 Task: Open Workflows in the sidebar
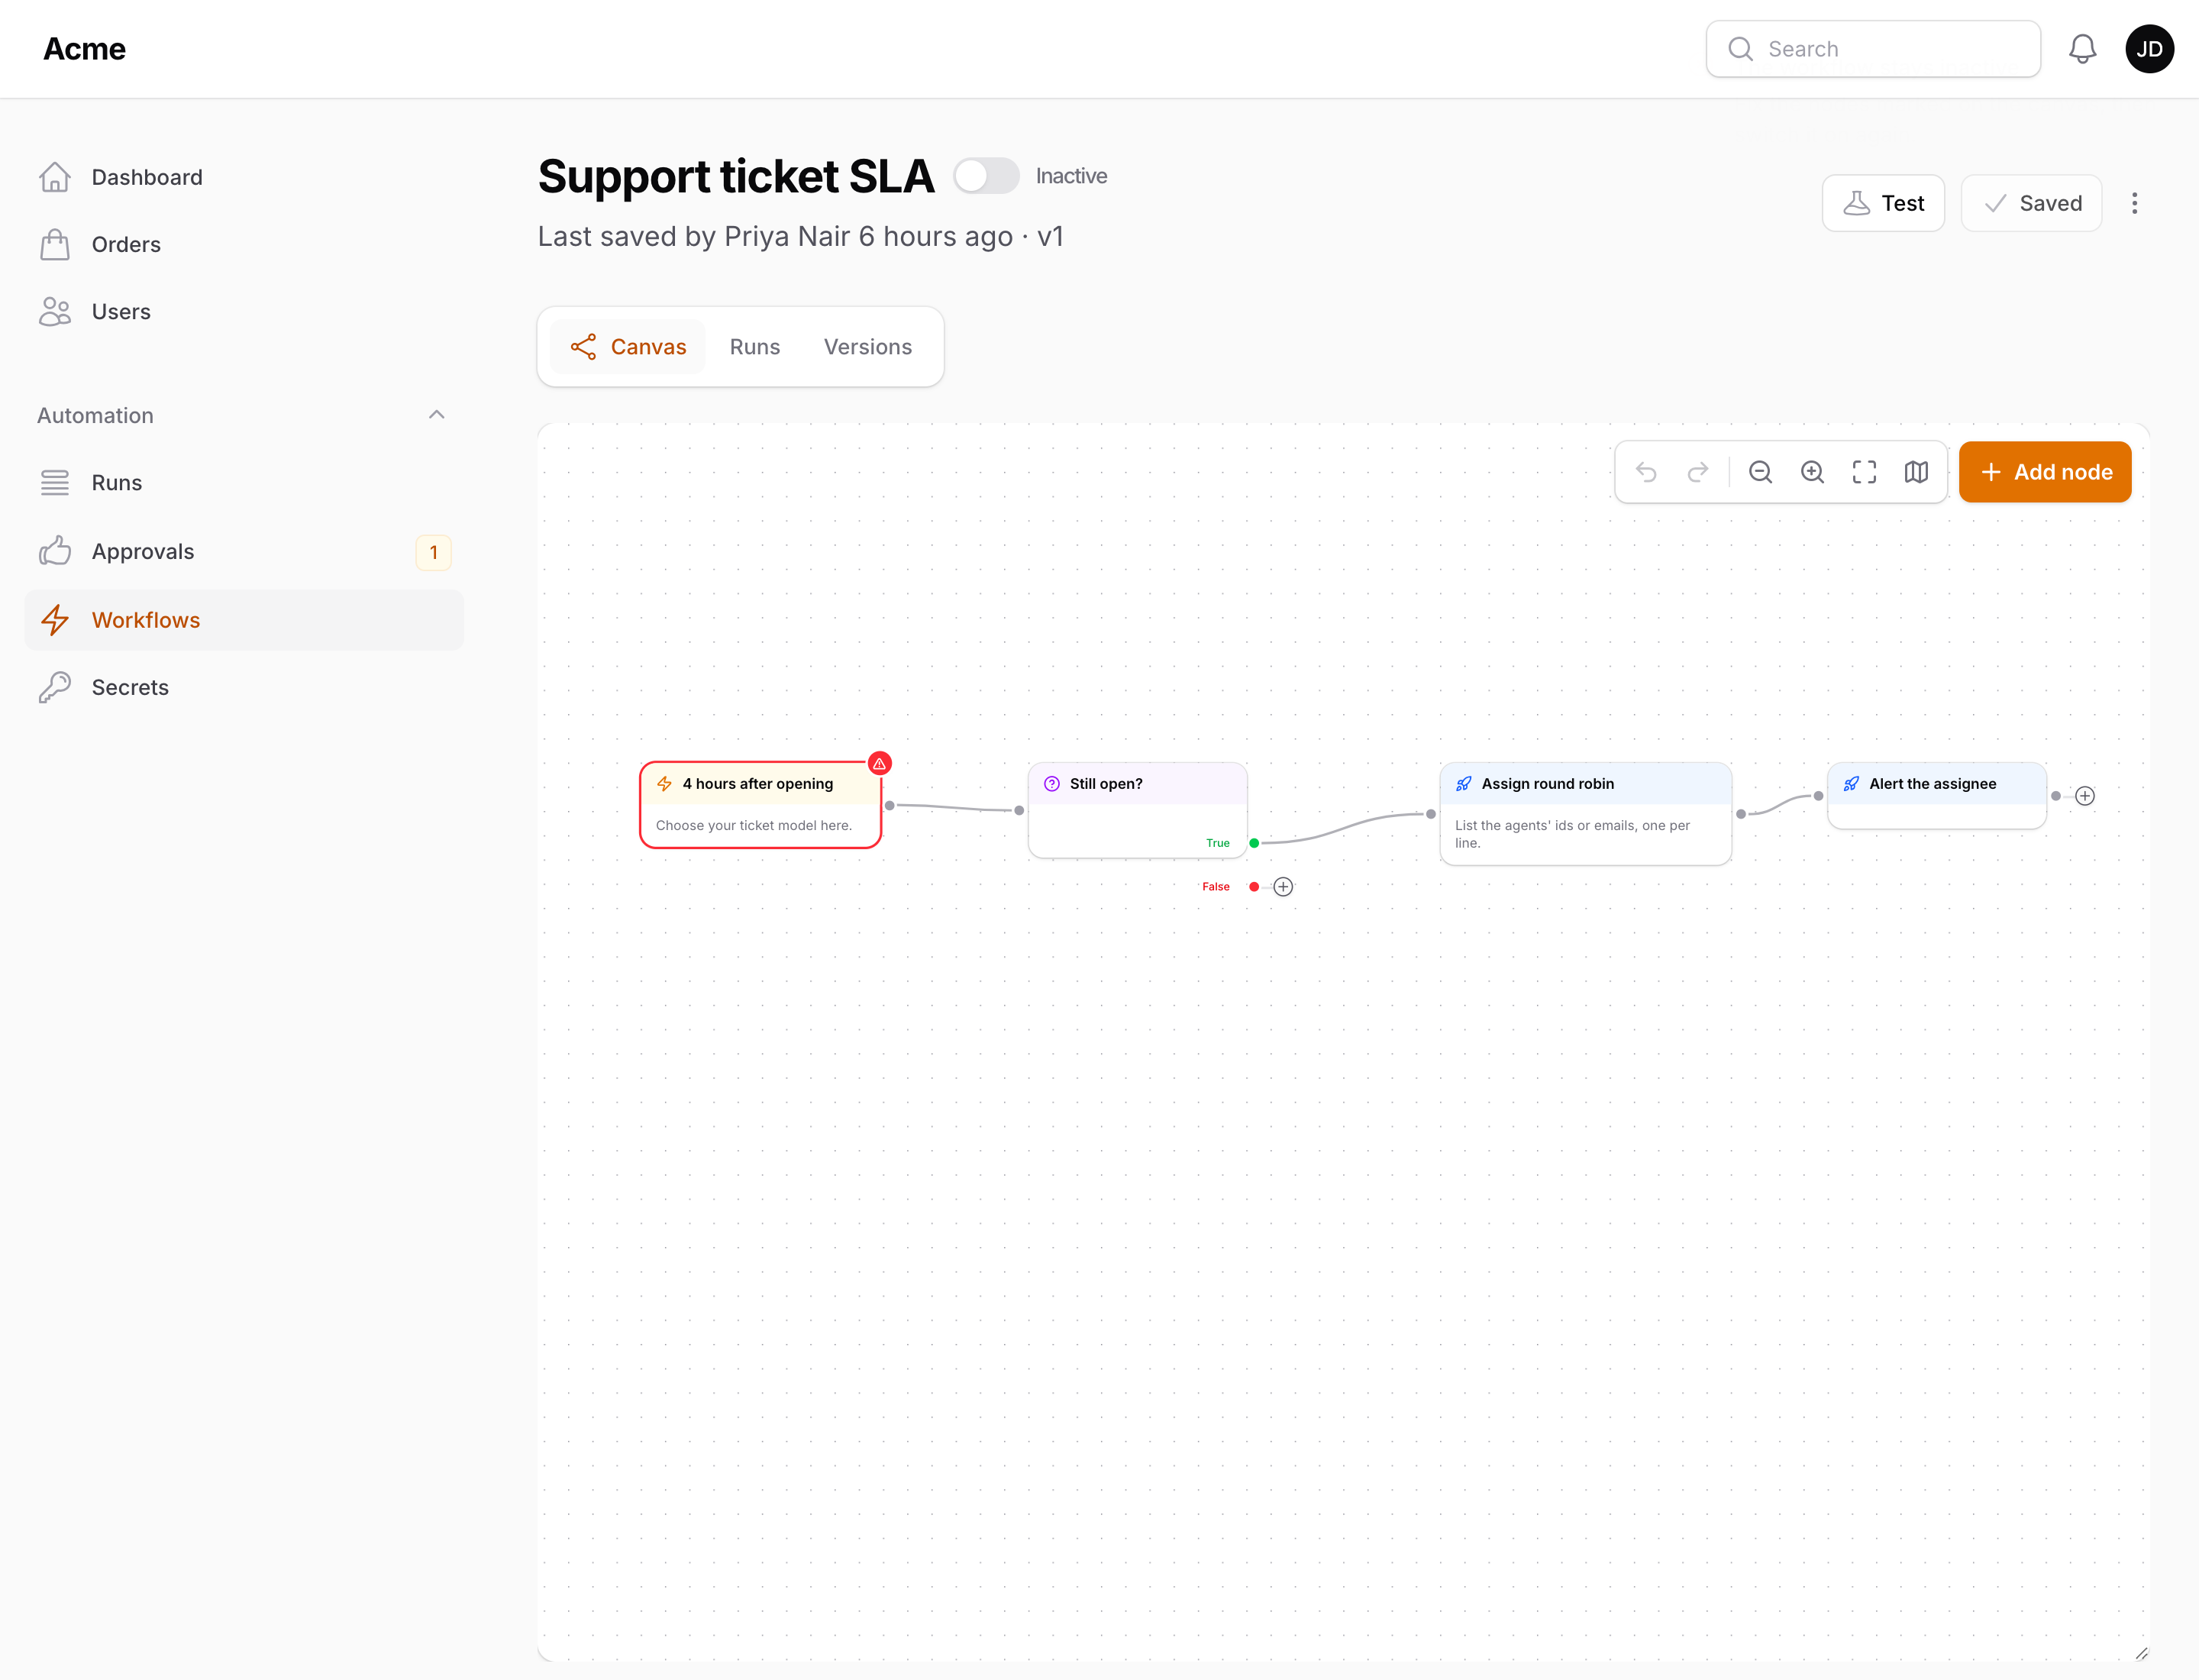[244, 620]
